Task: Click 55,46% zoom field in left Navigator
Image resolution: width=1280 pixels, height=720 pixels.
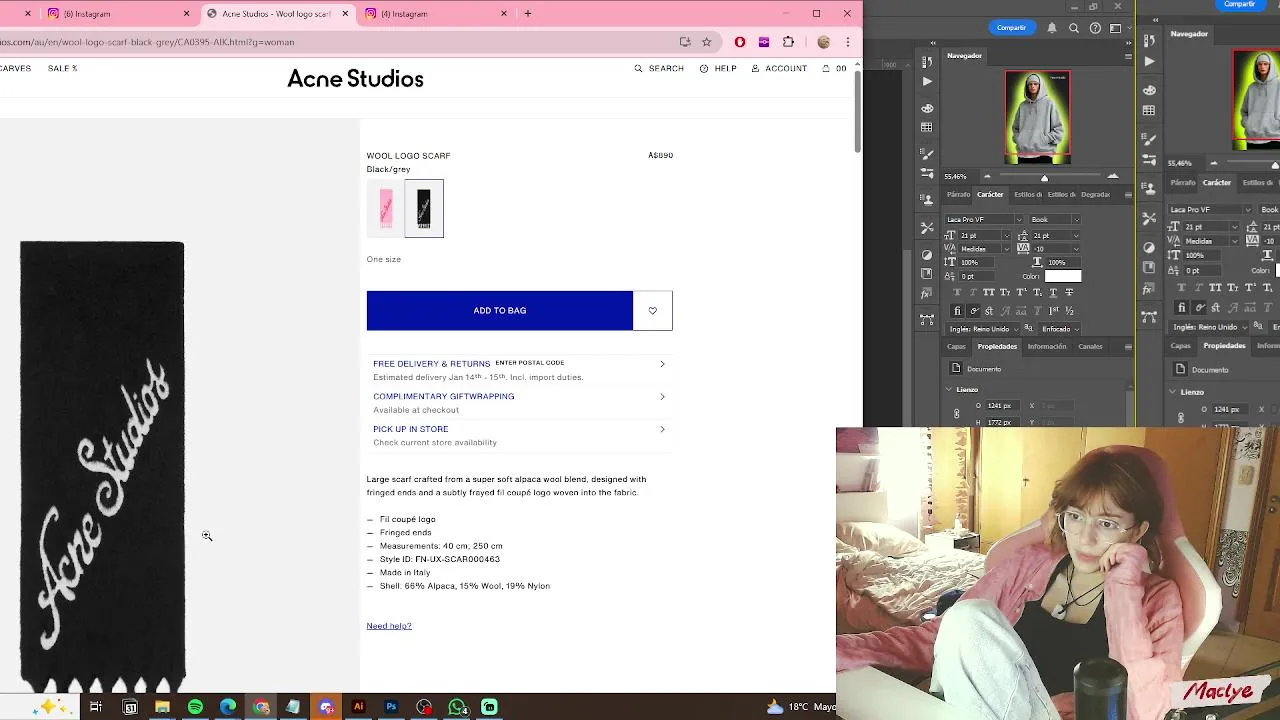Action: click(x=956, y=176)
